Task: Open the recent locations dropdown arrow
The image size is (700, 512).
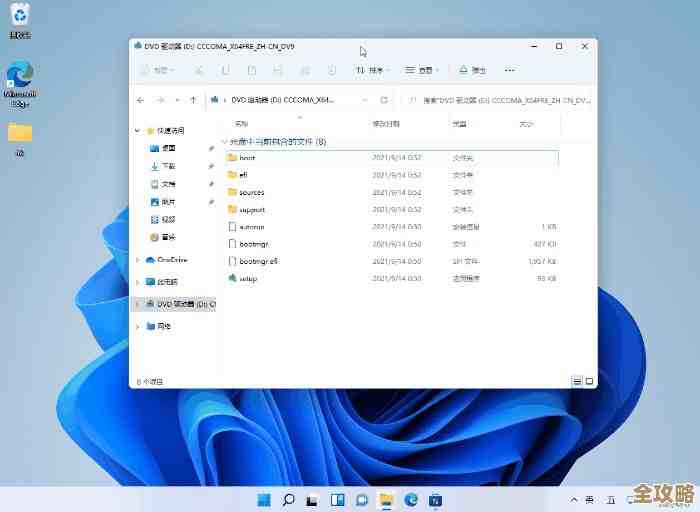Action: pyautogui.click(x=177, y=100)
